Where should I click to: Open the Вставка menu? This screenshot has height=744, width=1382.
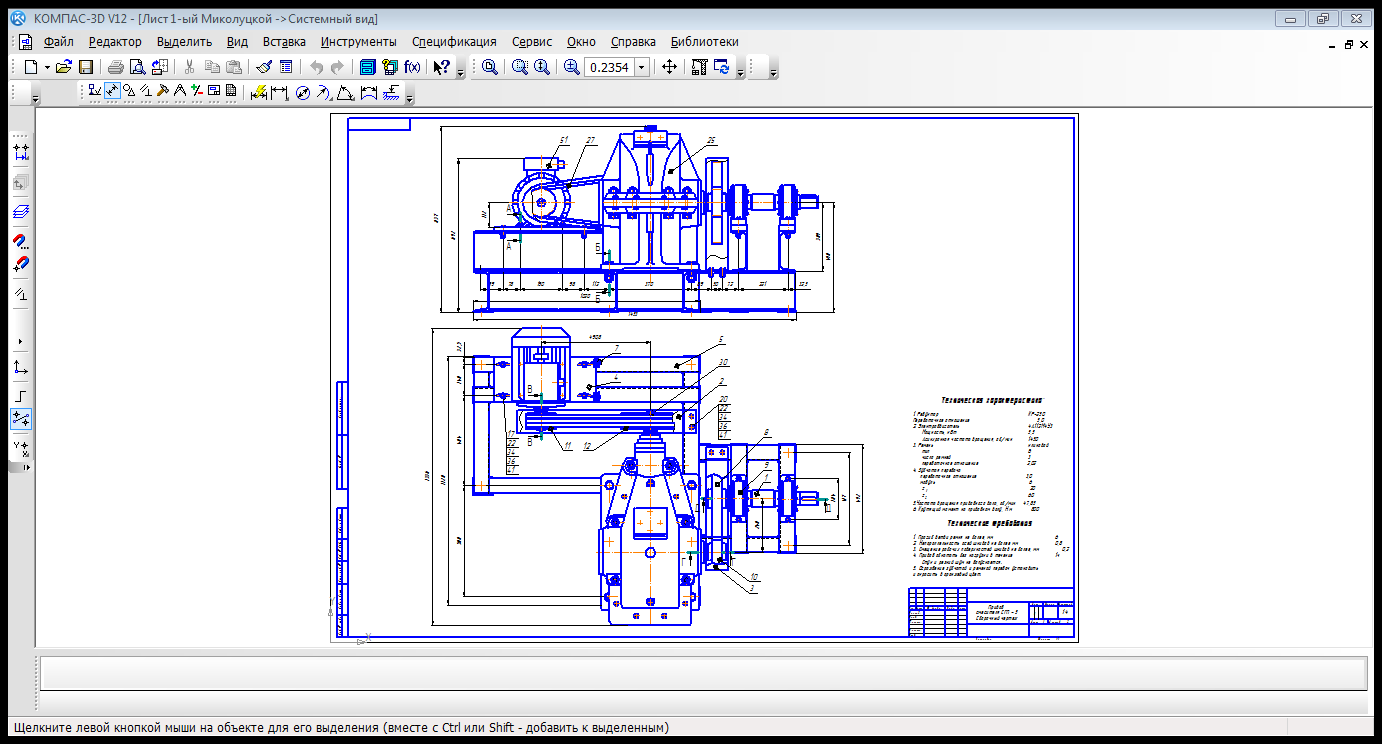tap(284, 41)
